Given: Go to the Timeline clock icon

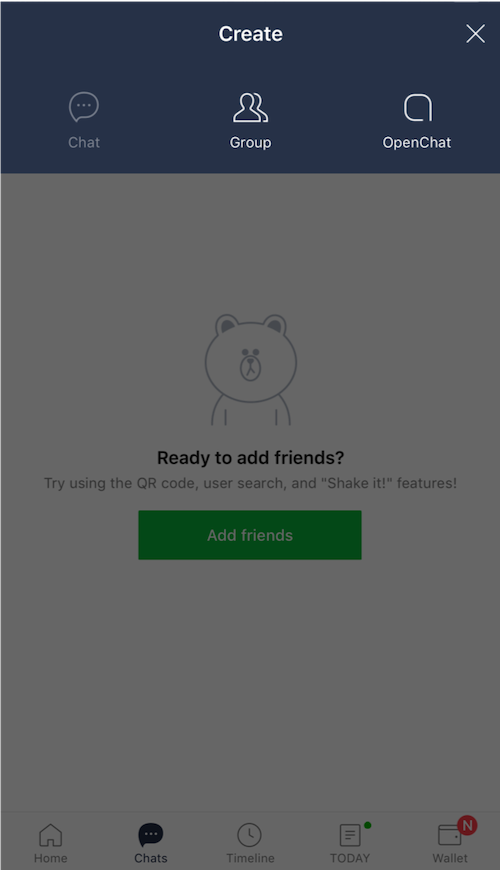Looking at the screenshot, I should point(250,834).
